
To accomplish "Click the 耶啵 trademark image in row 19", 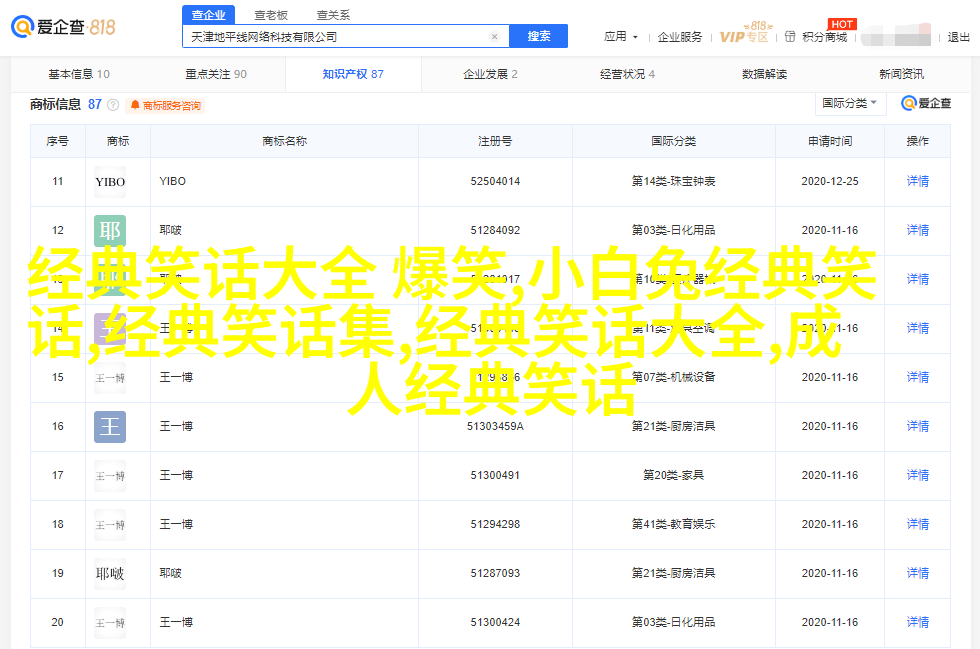I will (x=110, y=574).
